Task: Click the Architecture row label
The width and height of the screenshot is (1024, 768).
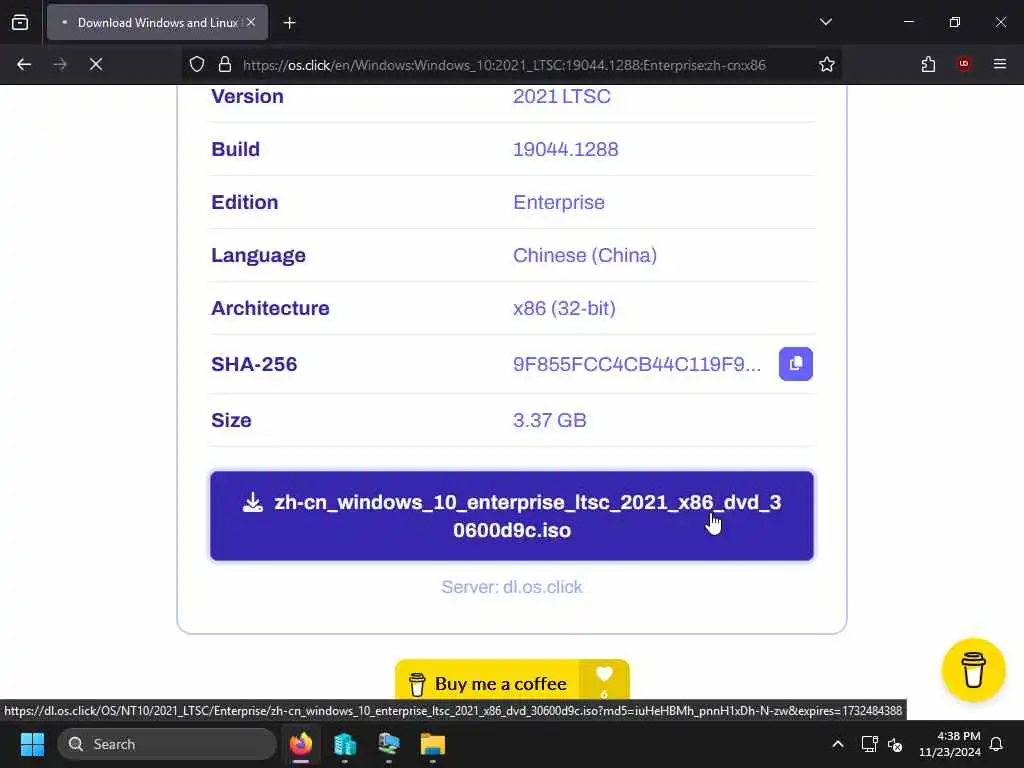Action: pos(270,308)
